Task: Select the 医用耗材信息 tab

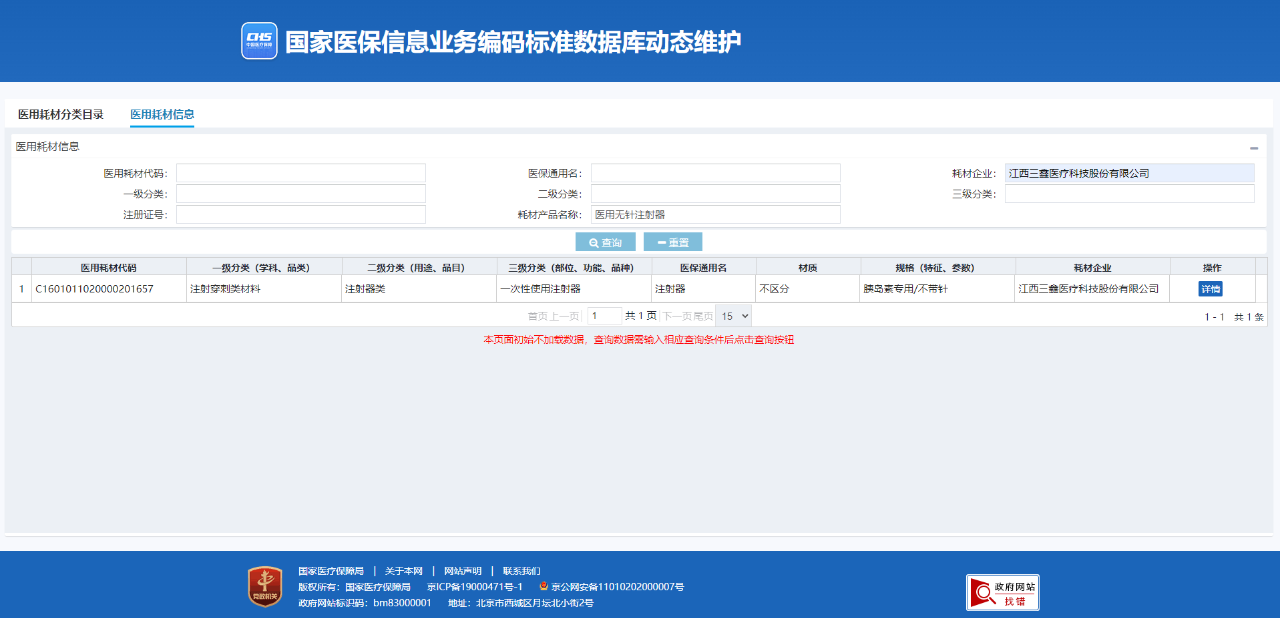Action: [162, 114]
